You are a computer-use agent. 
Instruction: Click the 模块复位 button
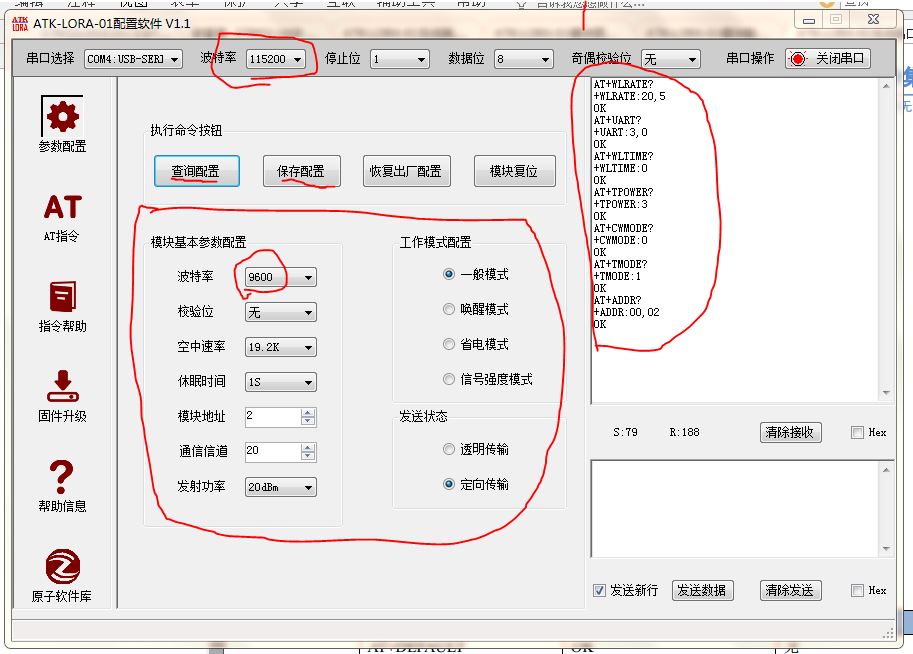tap(515, 171)
